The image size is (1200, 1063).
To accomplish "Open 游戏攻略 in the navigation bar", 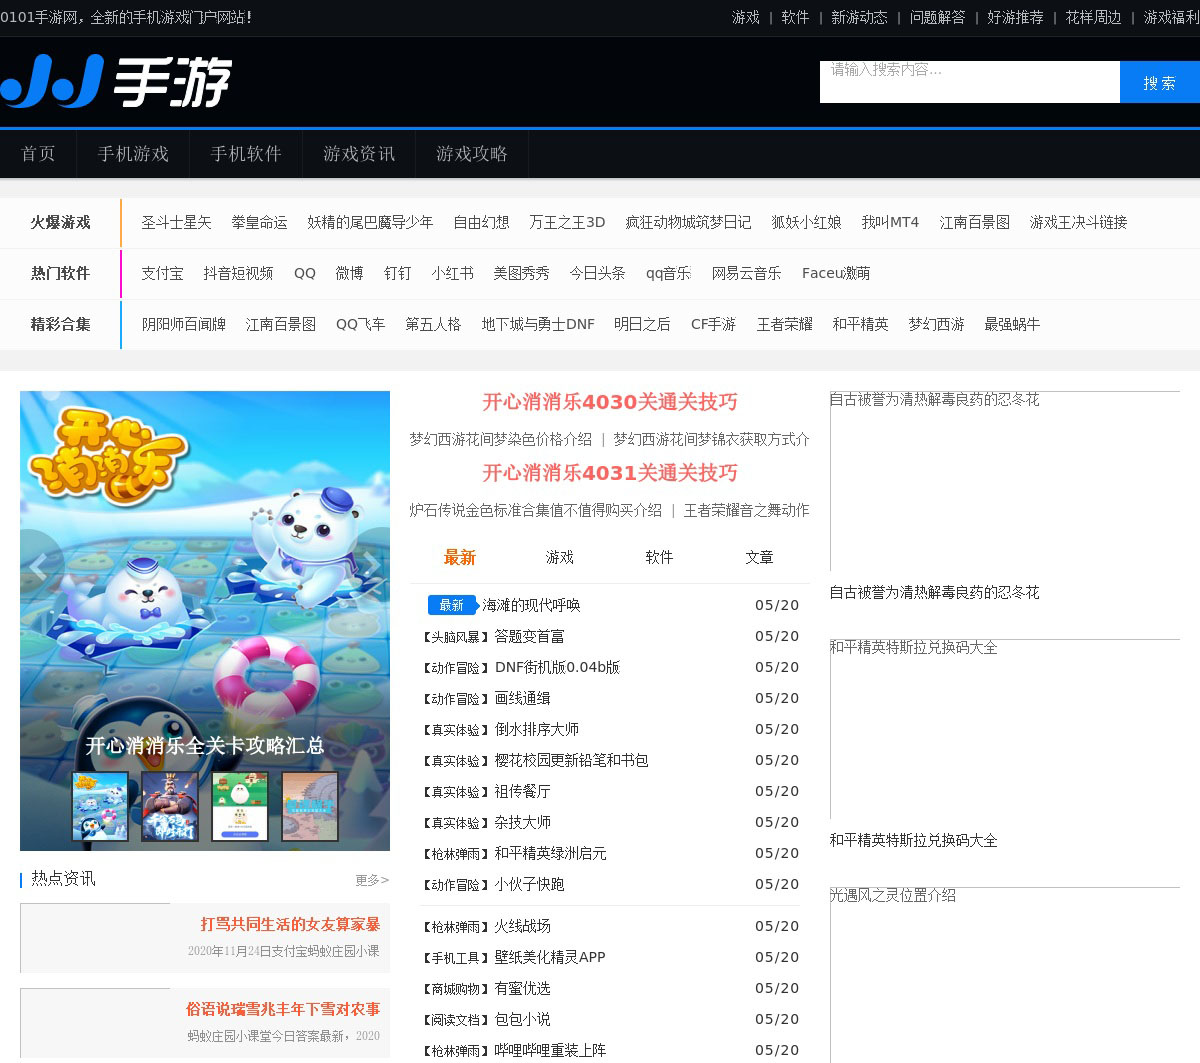I will [471, 154].
